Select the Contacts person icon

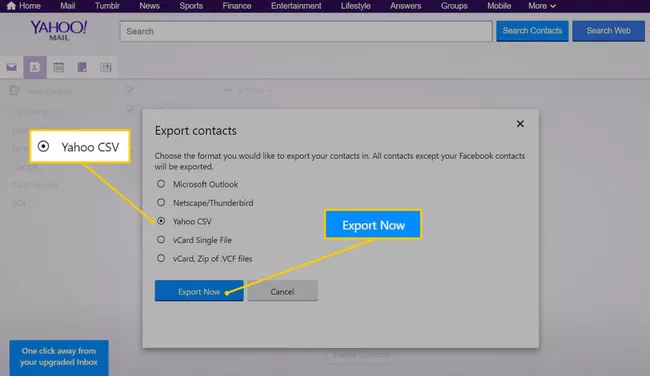(35, 67)
